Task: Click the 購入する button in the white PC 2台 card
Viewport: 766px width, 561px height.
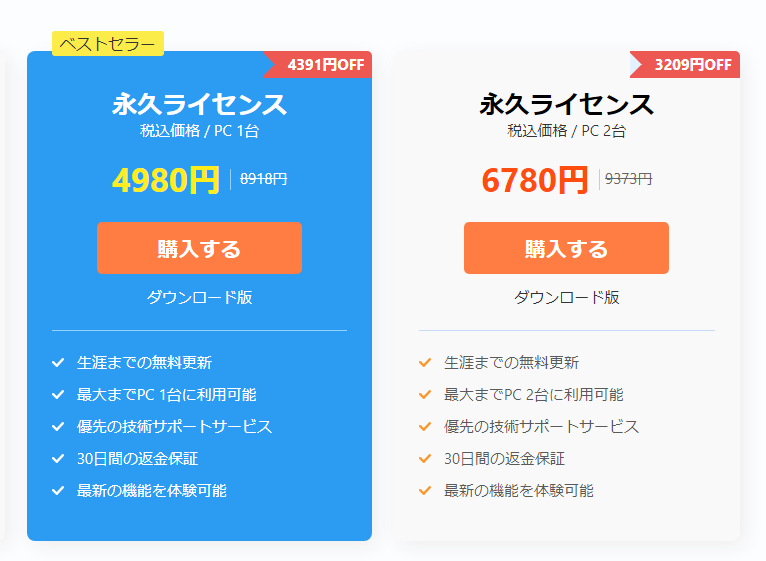Action: click(566, 248)
